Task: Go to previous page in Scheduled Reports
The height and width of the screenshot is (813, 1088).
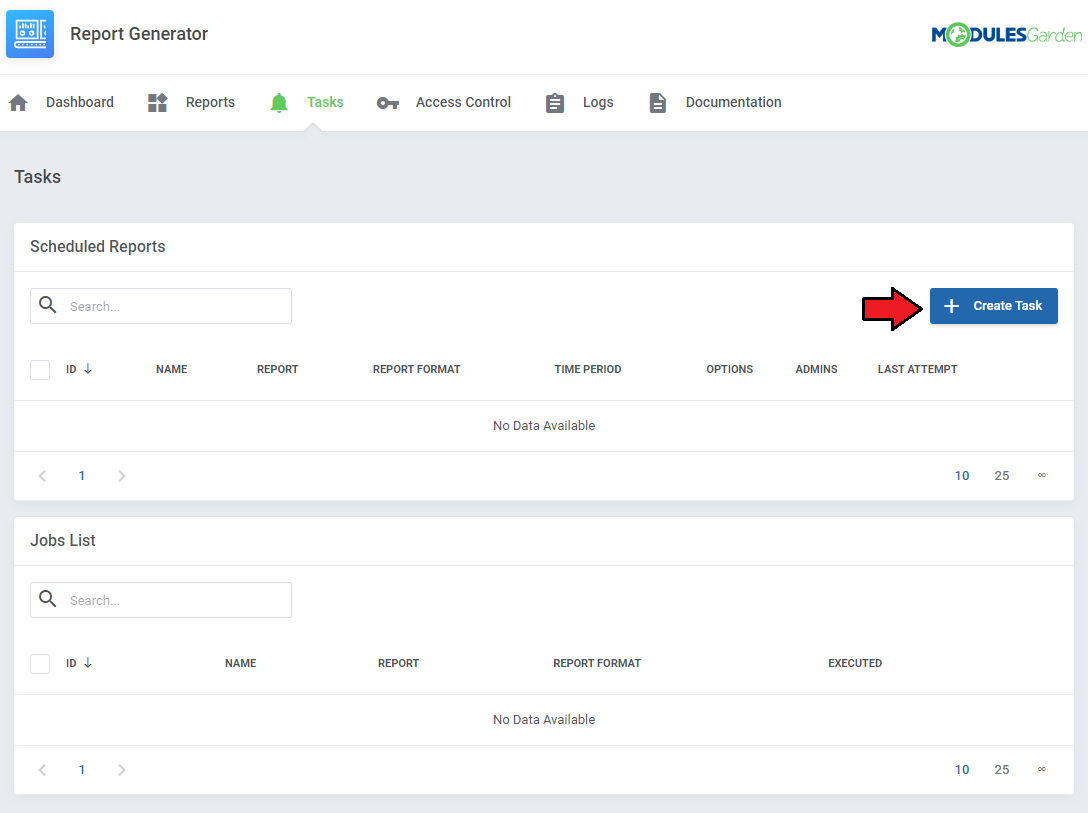Action: point(42,476)
